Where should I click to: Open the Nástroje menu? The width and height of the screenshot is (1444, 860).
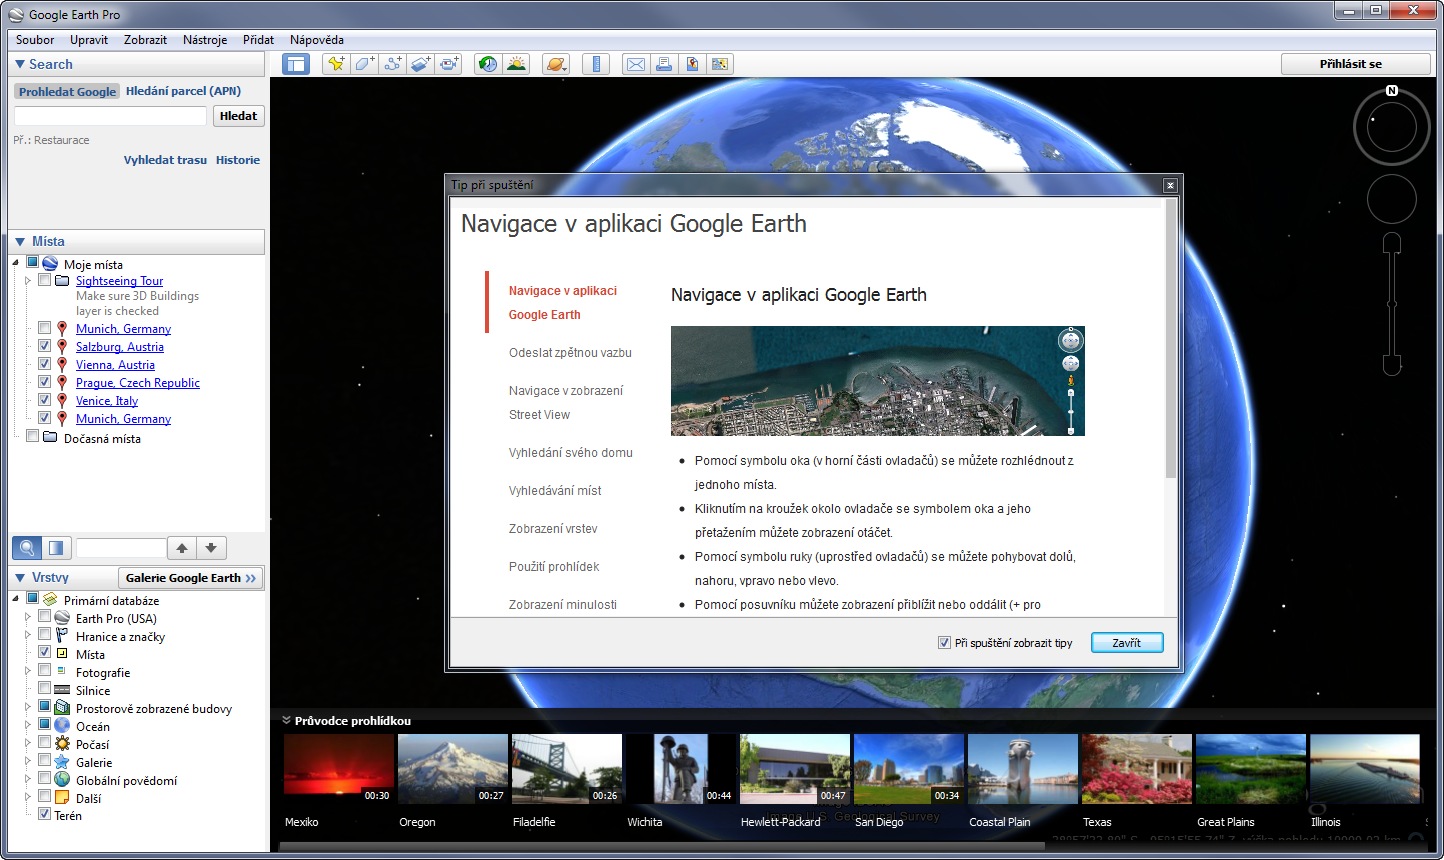pos(205,40)
